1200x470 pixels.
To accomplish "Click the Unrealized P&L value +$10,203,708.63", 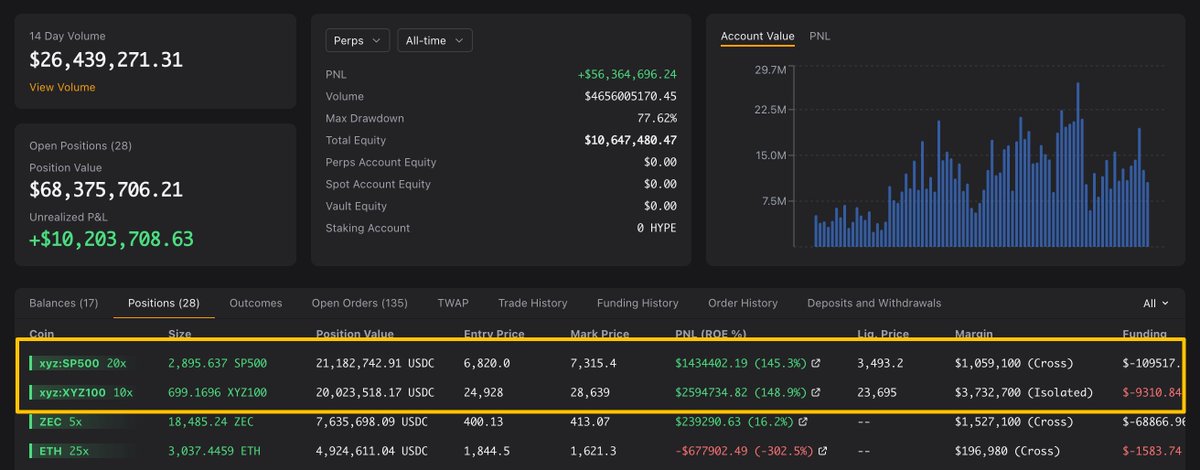I will tap(111, 240).
